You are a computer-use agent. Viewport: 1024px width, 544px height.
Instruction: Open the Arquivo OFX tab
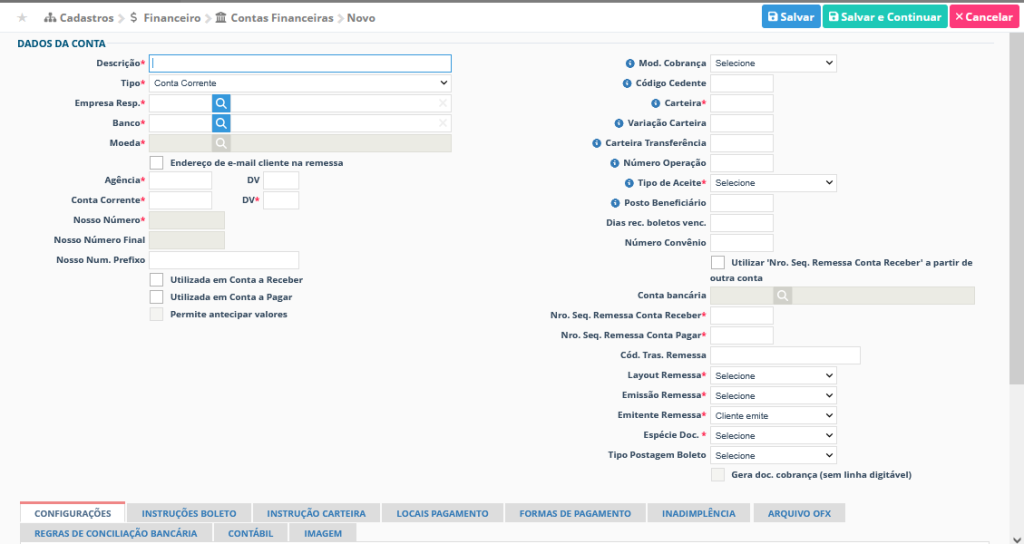[798, 513]
